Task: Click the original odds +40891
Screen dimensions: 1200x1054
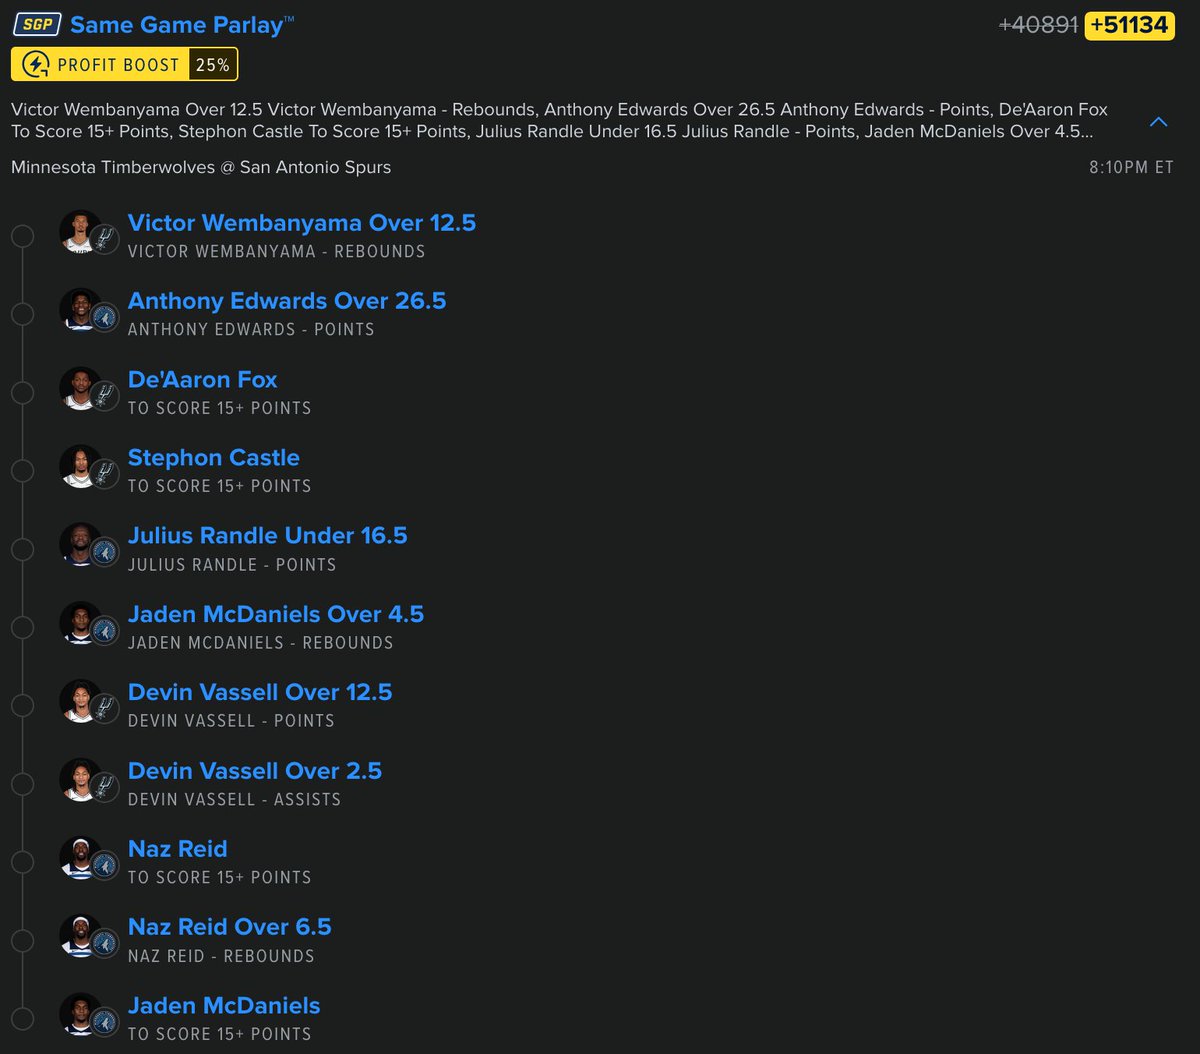Action: [1038, 25]
